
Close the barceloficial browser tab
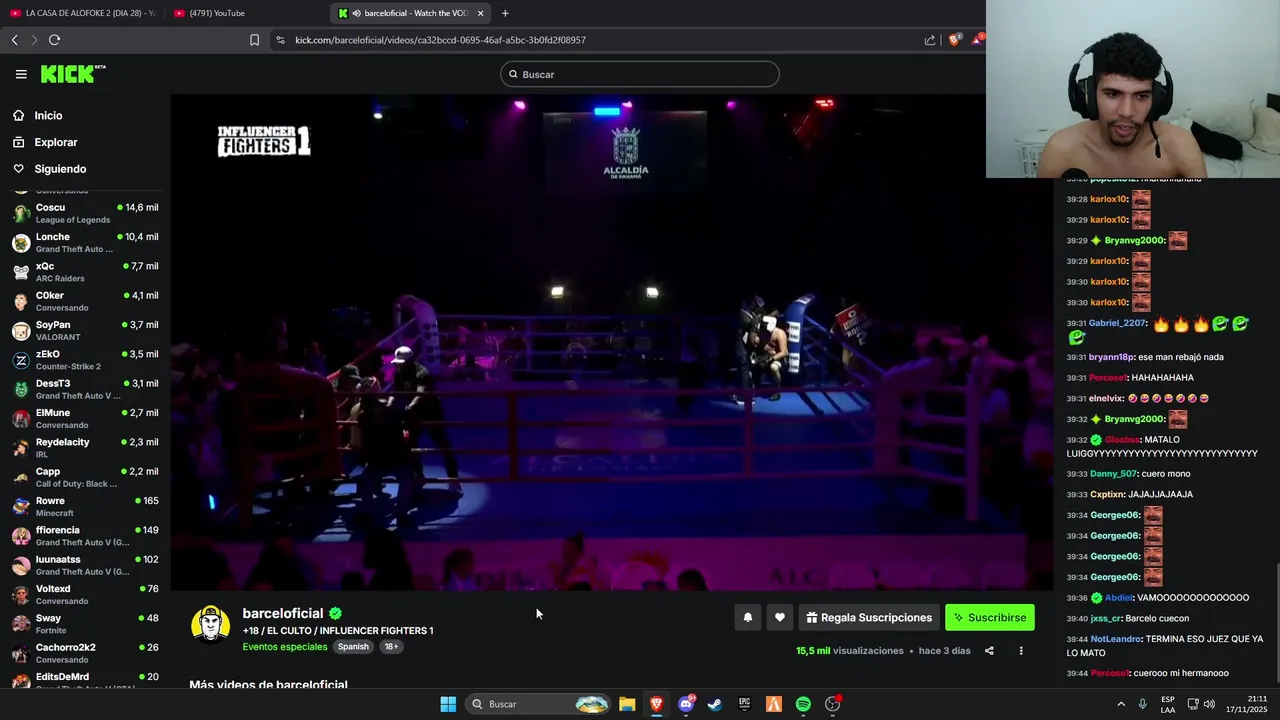(x=480, y=13)
